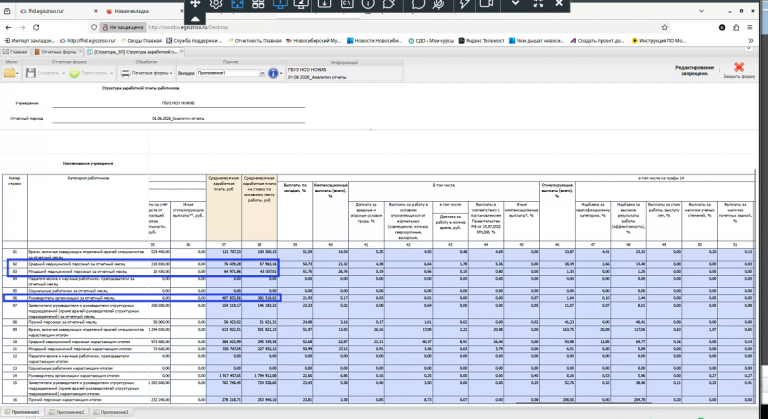Collapse overlay toolbar with the up arrow

[195, 19]
